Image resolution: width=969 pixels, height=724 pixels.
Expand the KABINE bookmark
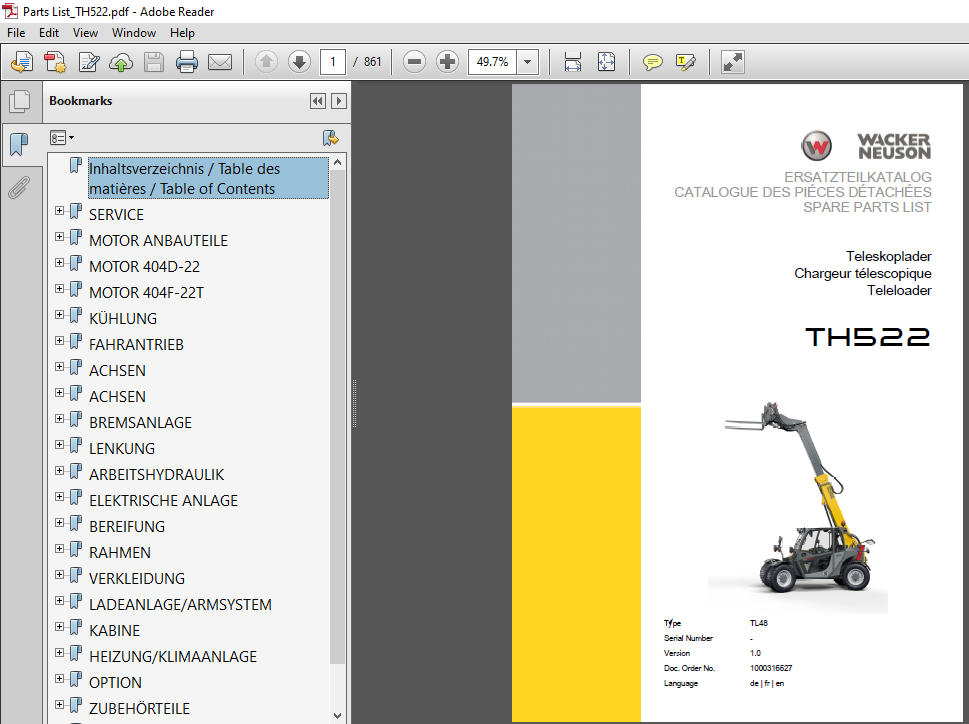(59, 626)
